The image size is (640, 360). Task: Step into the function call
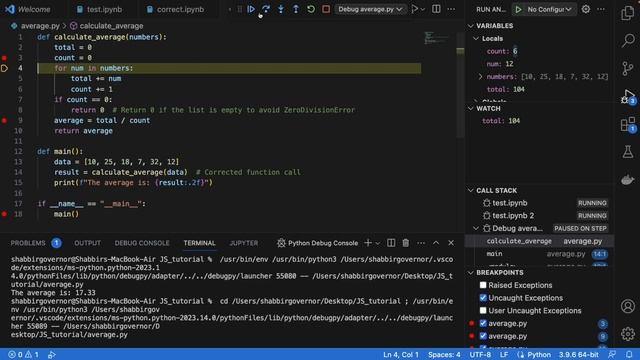tap(281, 9)
